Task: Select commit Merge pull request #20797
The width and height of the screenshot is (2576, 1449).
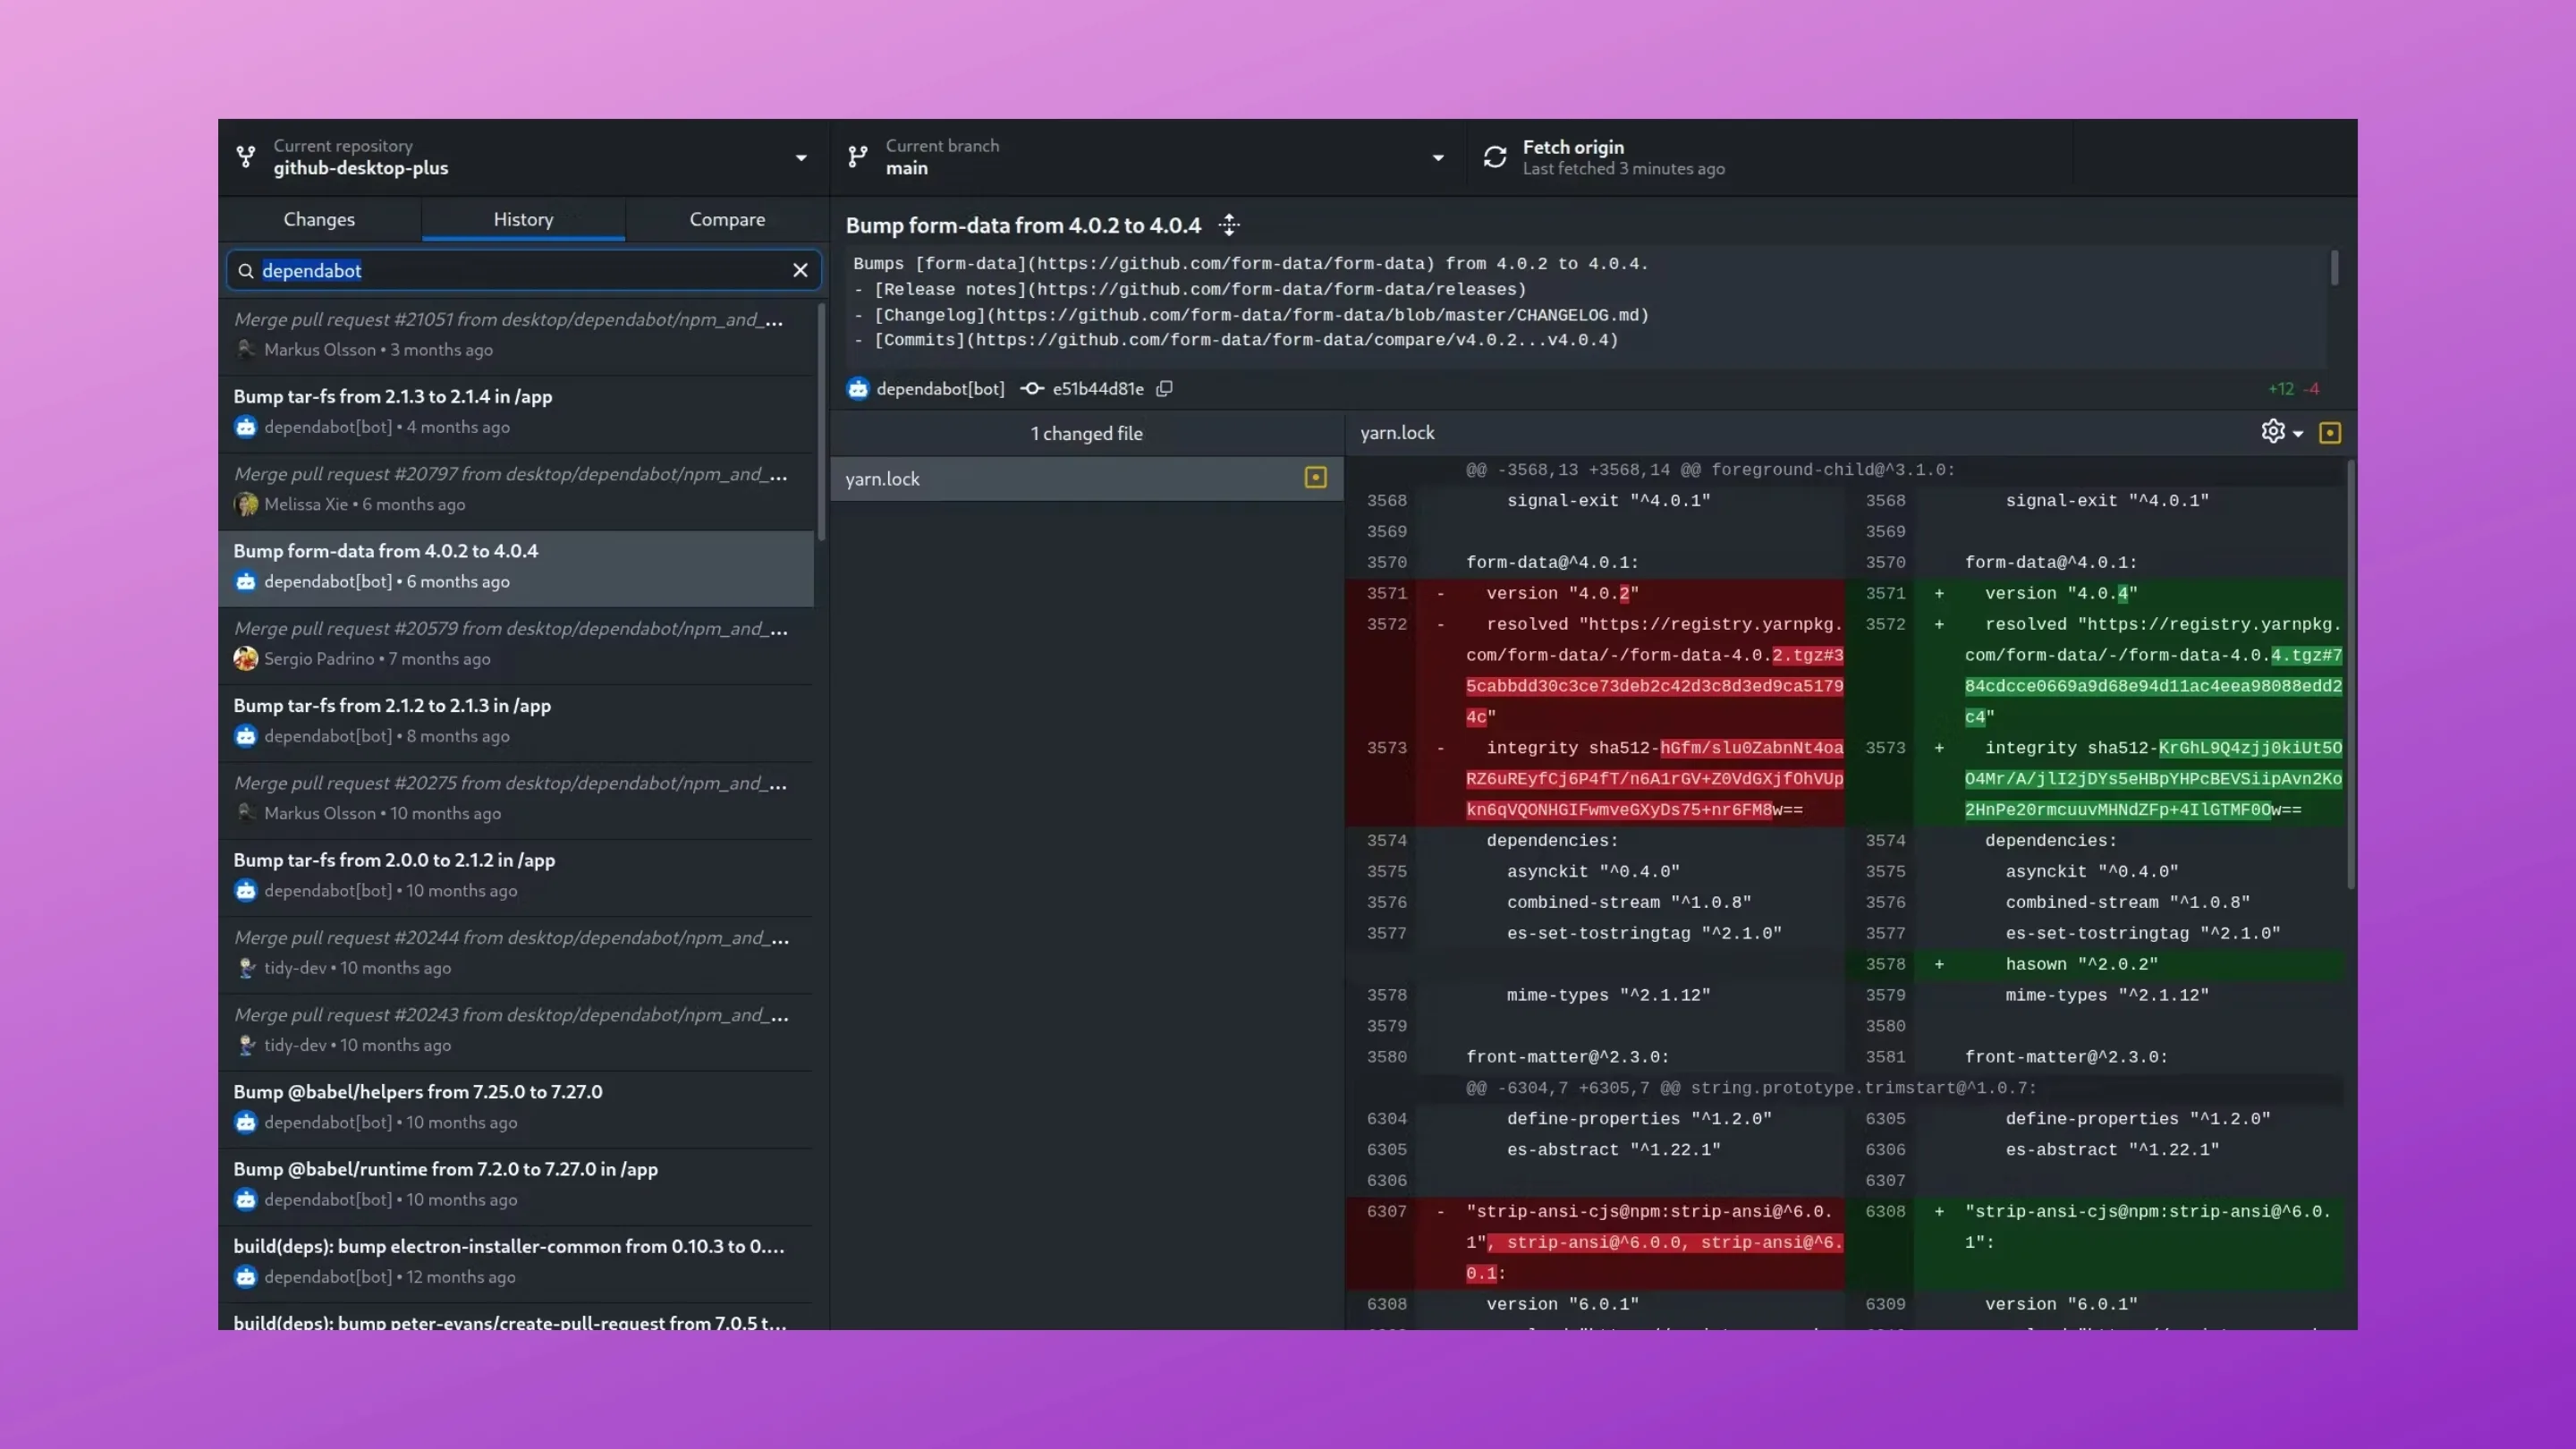Action: [516, 489]
